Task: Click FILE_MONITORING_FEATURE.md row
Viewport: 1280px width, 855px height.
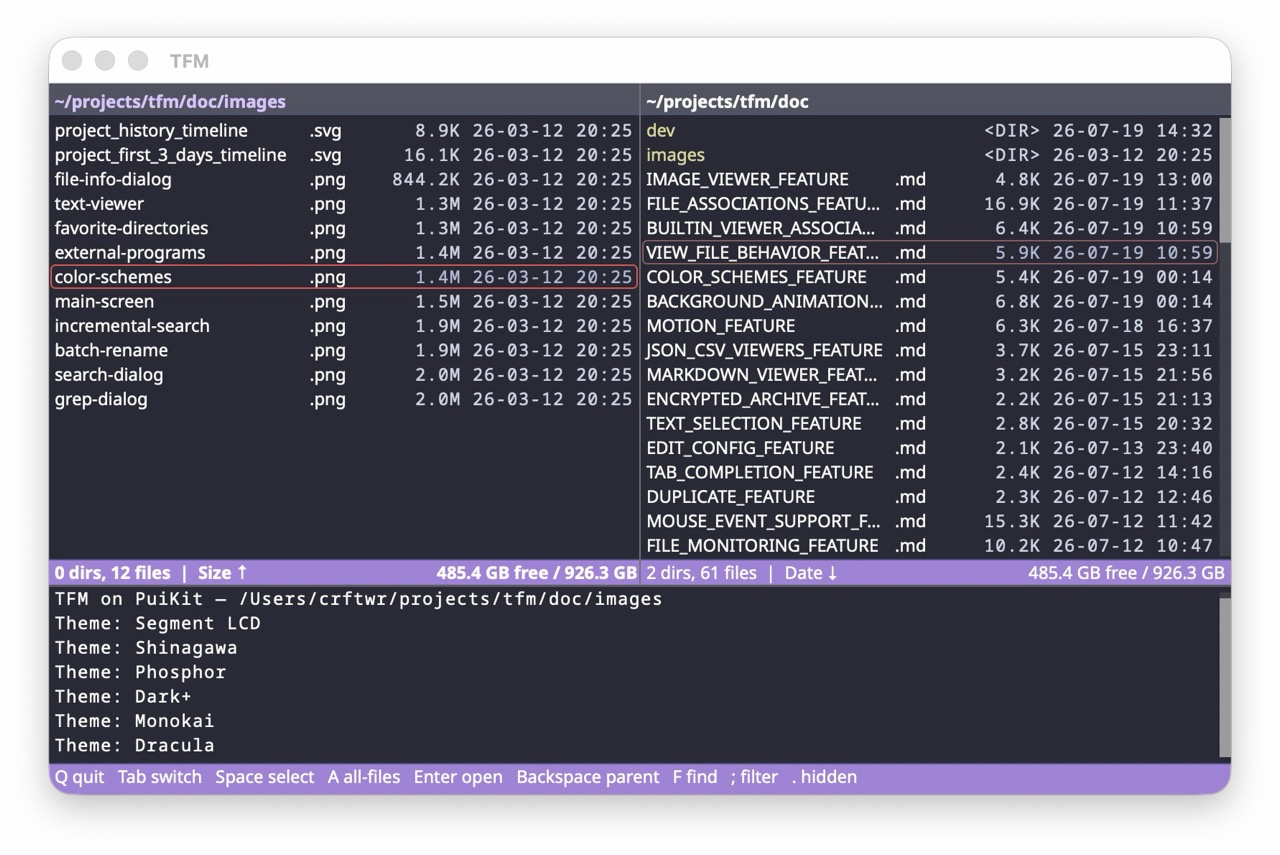Action: click(930, 546)
